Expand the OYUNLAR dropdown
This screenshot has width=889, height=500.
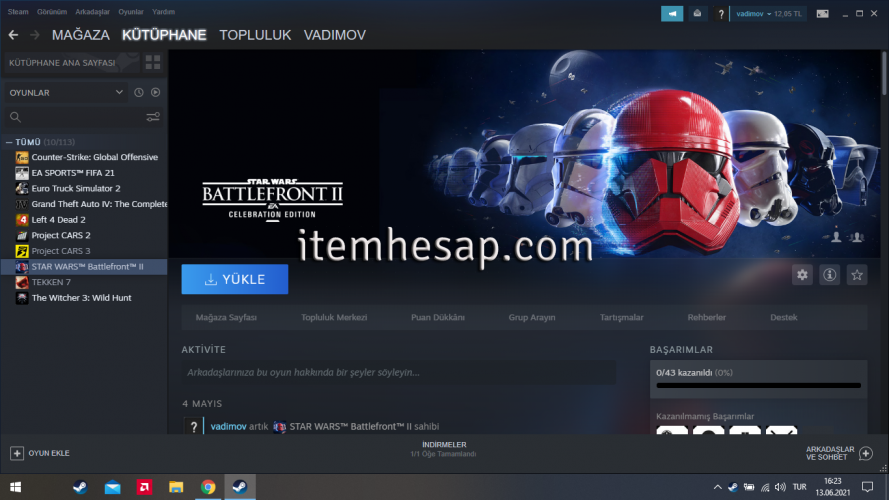point(120,92)
